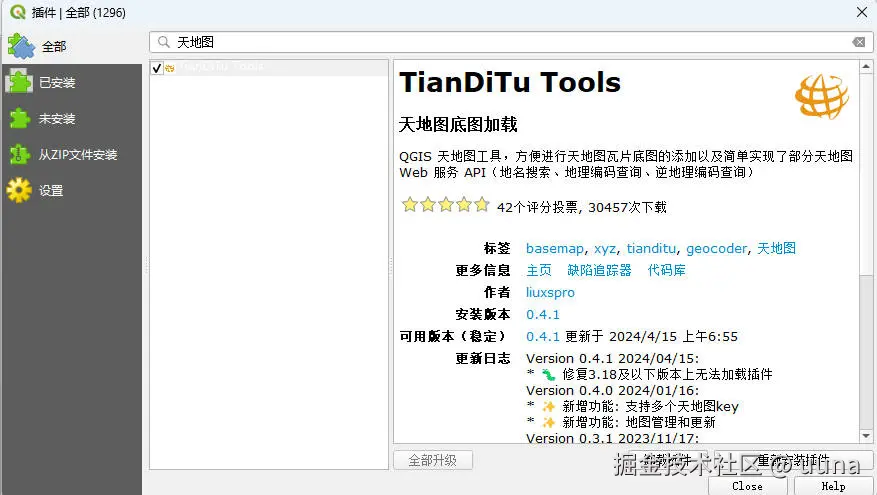Viewport: 877px width, 495px height.
Task: Open the 代码库 repository link
Action: click(667, 270)
